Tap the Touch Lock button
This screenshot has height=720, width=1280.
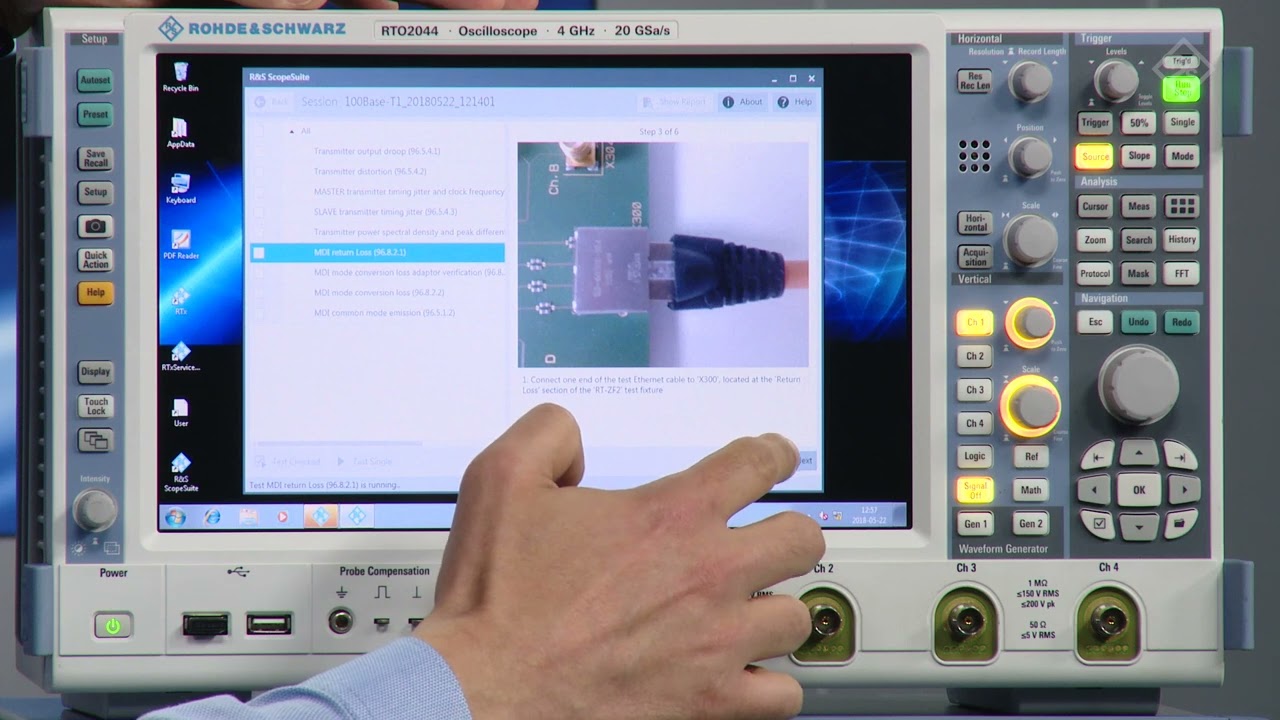point(96,406)
